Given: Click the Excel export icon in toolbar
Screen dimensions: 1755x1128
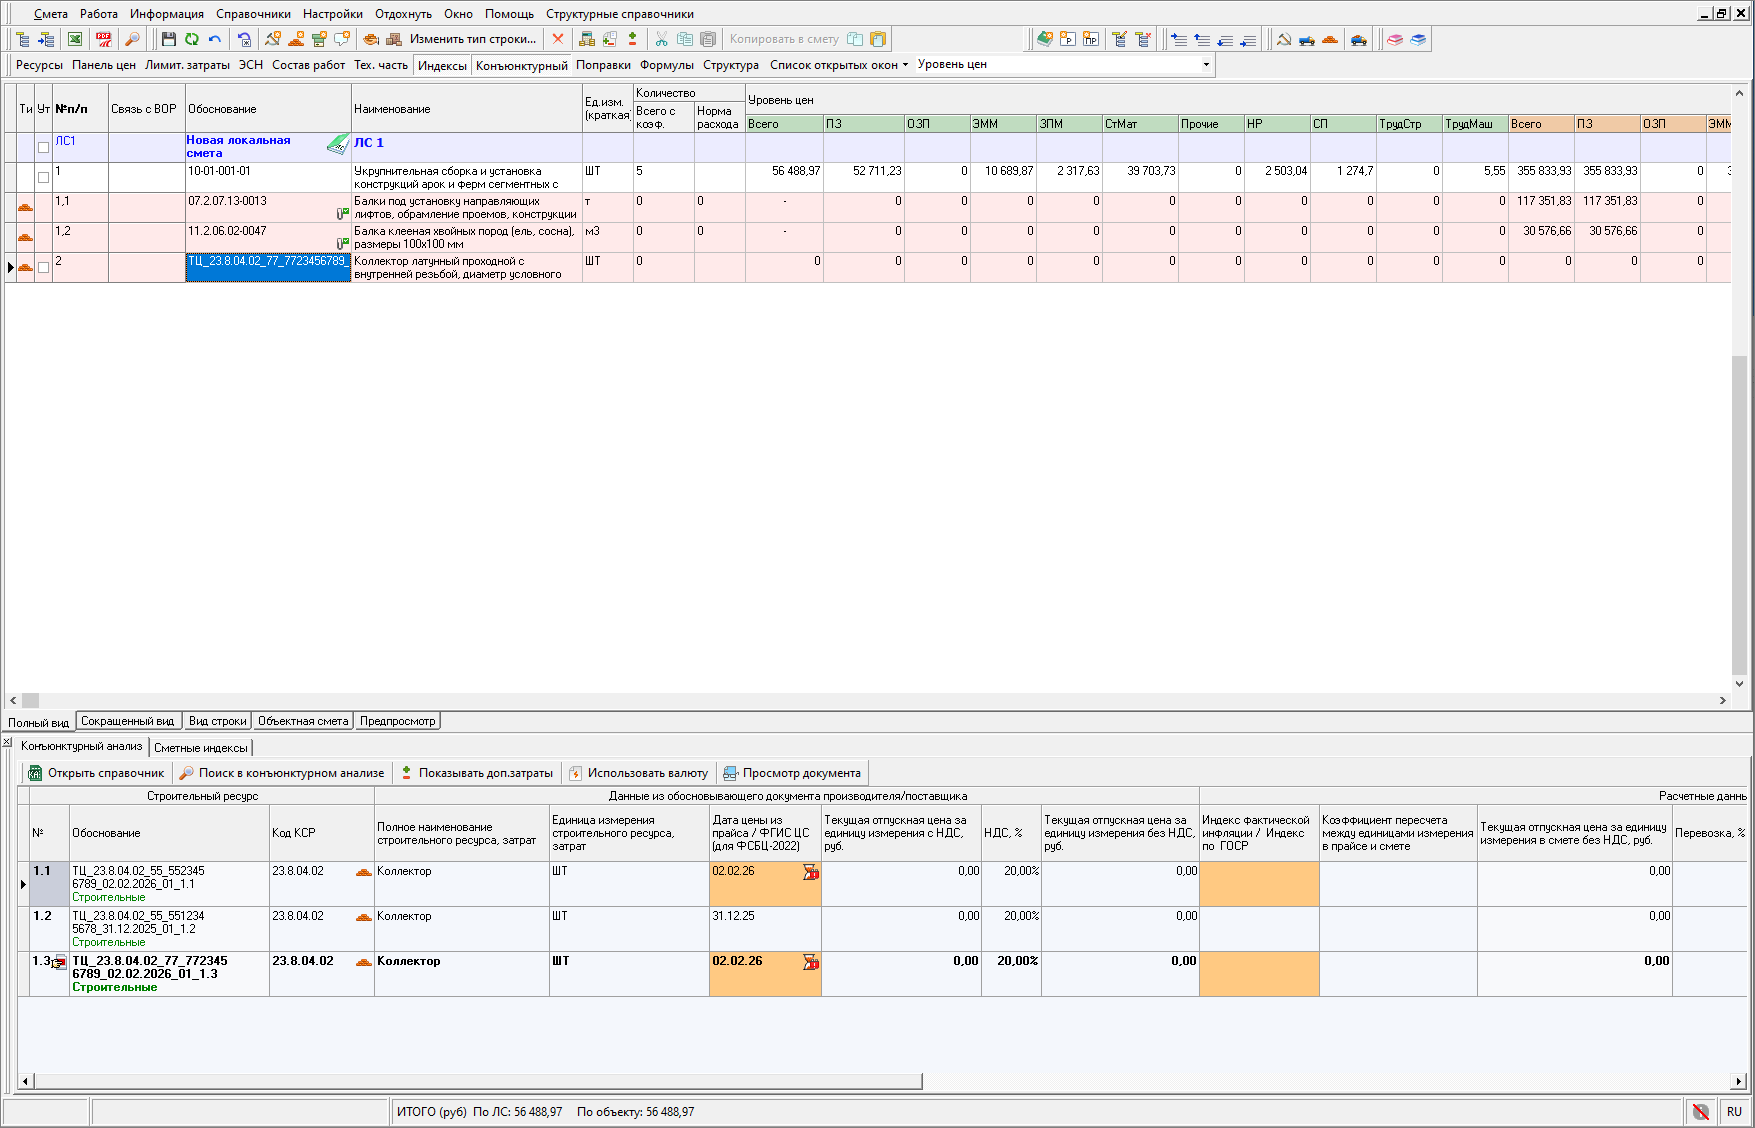Looking at the screenshot, I should tap(75, 39).
